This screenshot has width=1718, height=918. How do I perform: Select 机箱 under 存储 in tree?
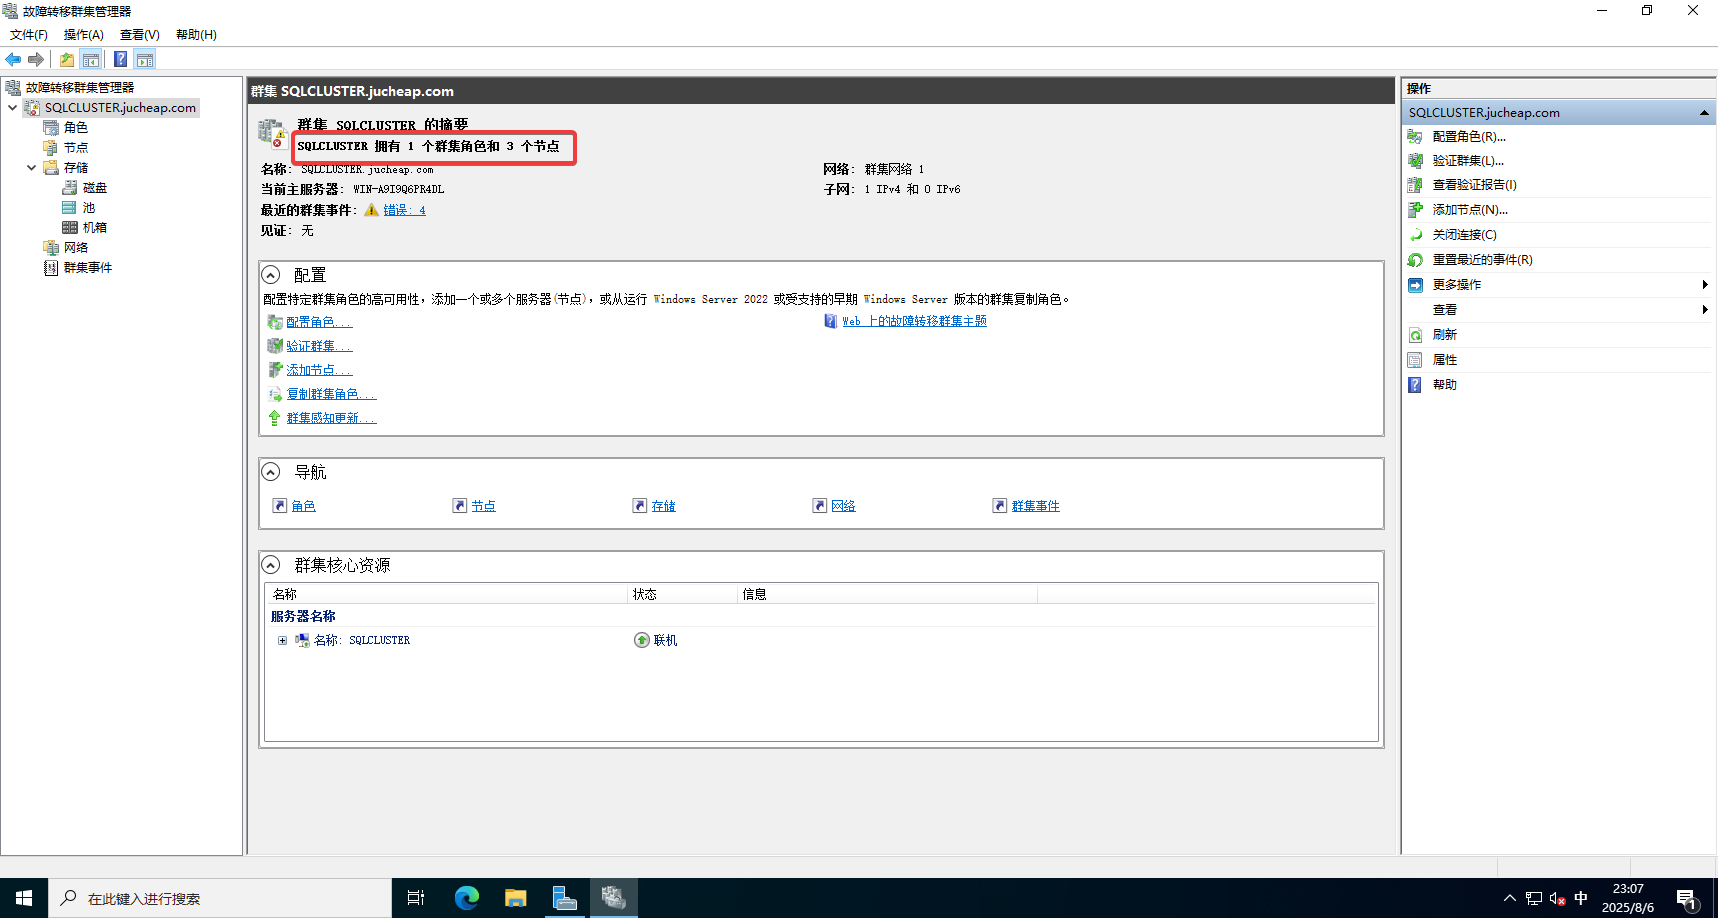(94, 227)
